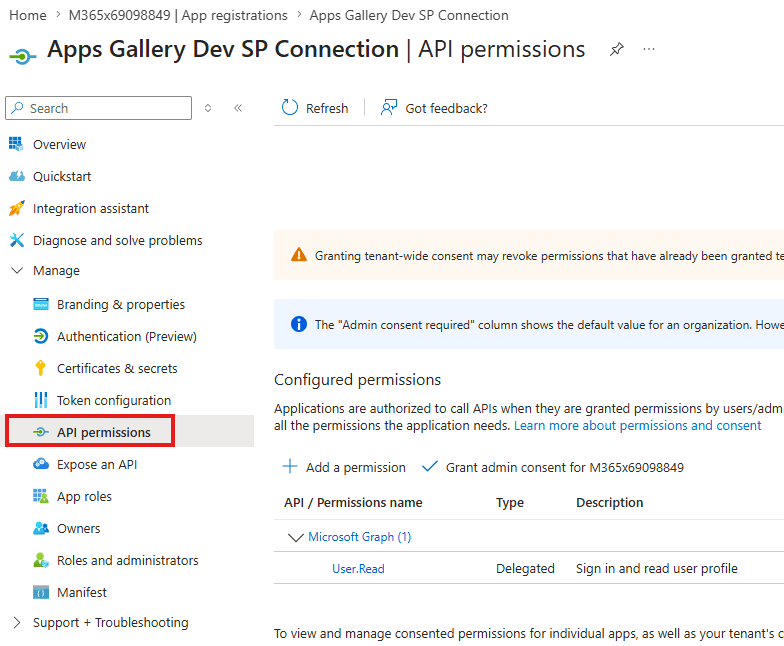Click the Certificates & secrets key icon
The height and width of the screenshot is (646, 784).
(x=40, y=368)
